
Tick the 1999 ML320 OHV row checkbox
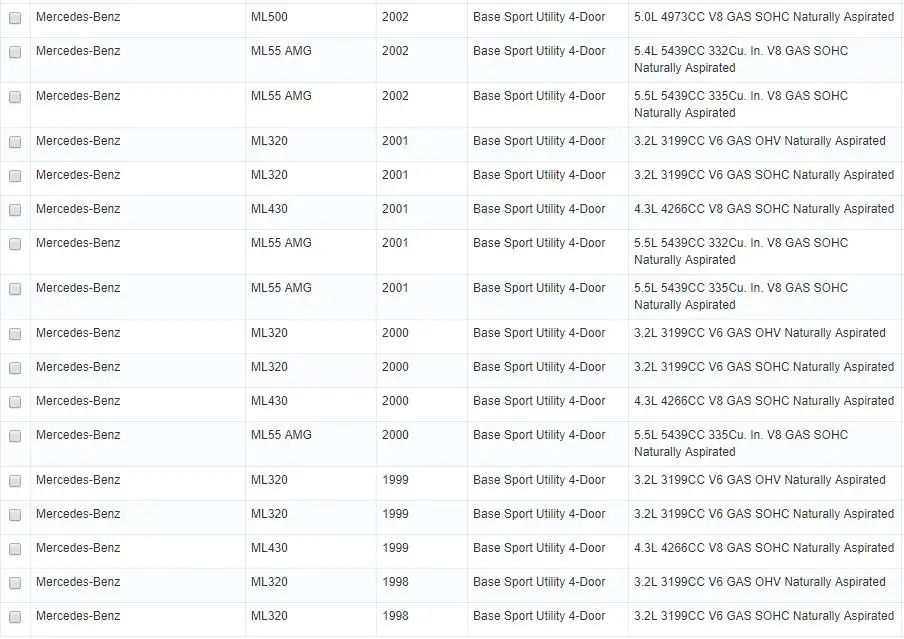click(x=15, y=481)
